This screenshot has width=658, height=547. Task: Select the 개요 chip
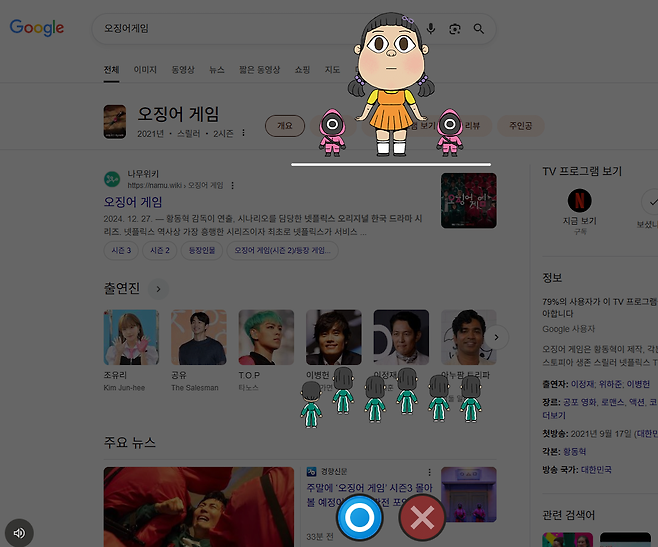point(285,126)
